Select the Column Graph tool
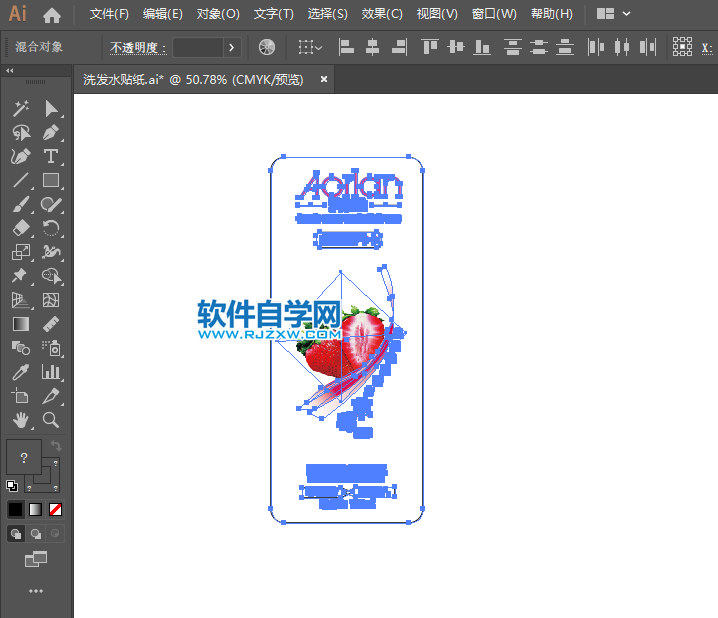This screenshot has width=718, height=618. pos(51,372)
